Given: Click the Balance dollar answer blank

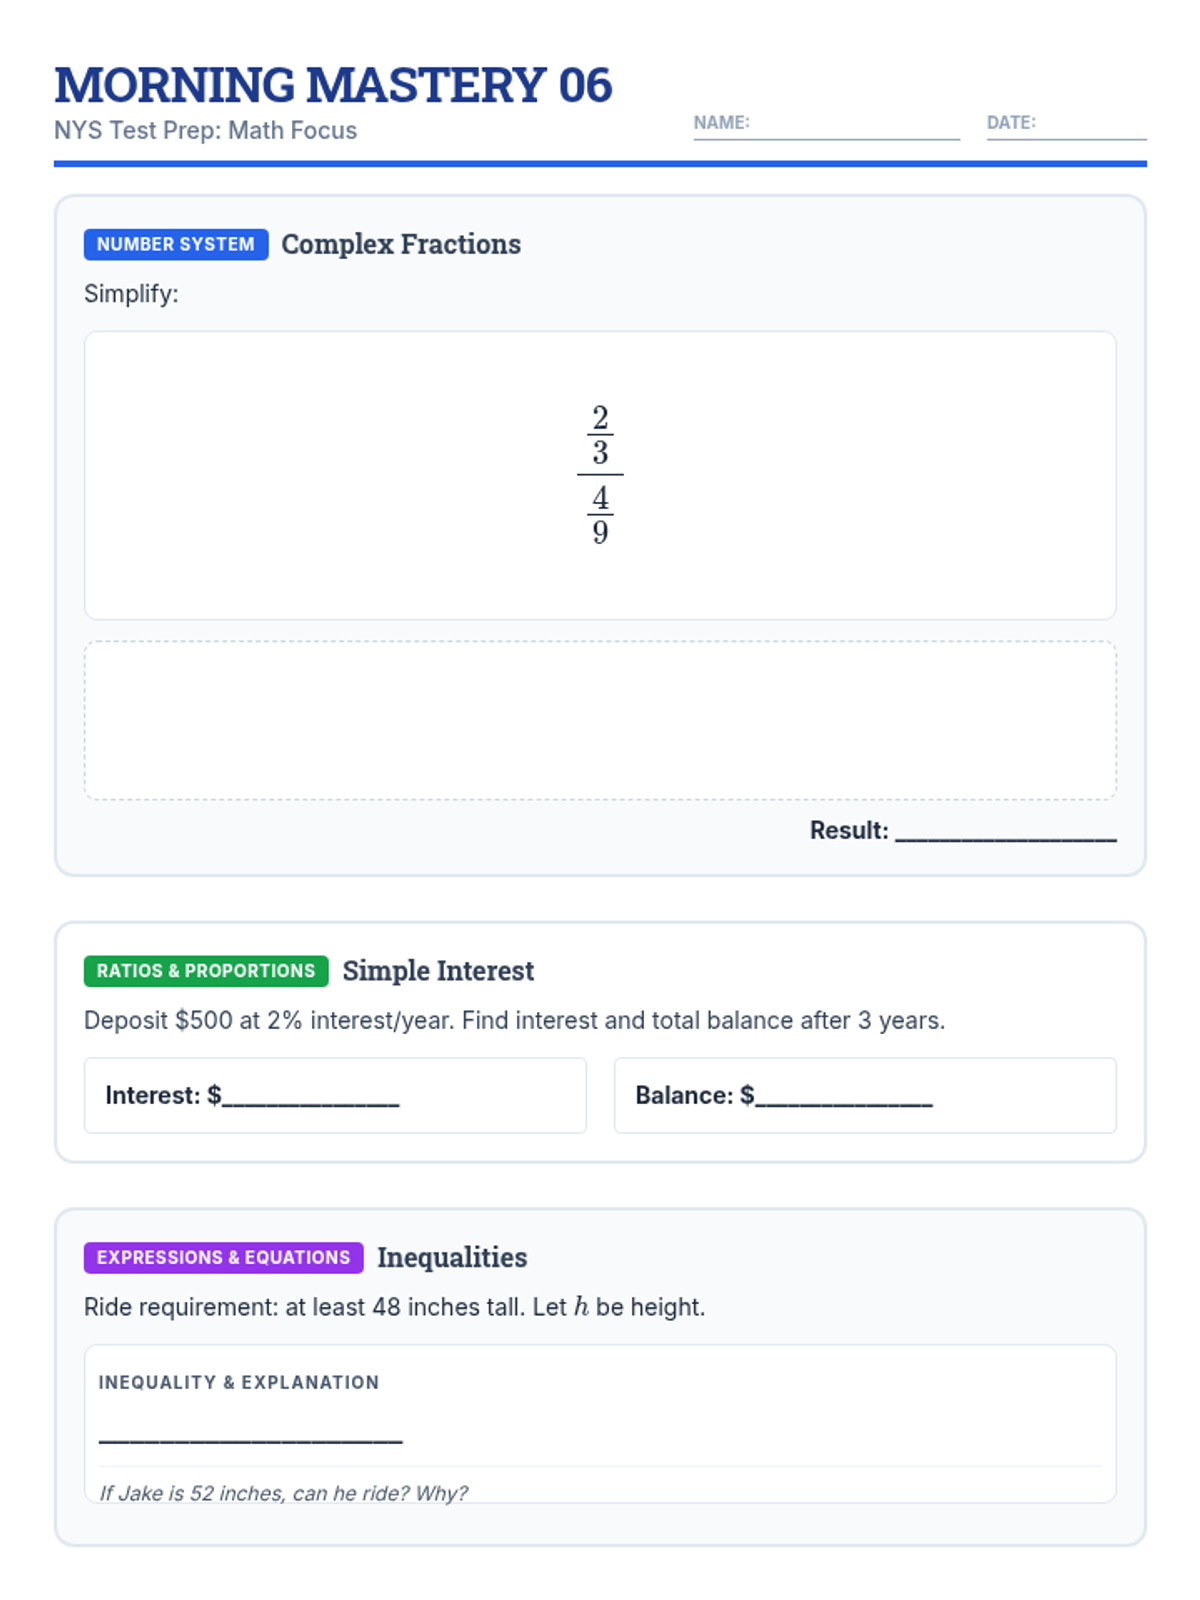Looking at the screenshot, I should coord(844,1096).
